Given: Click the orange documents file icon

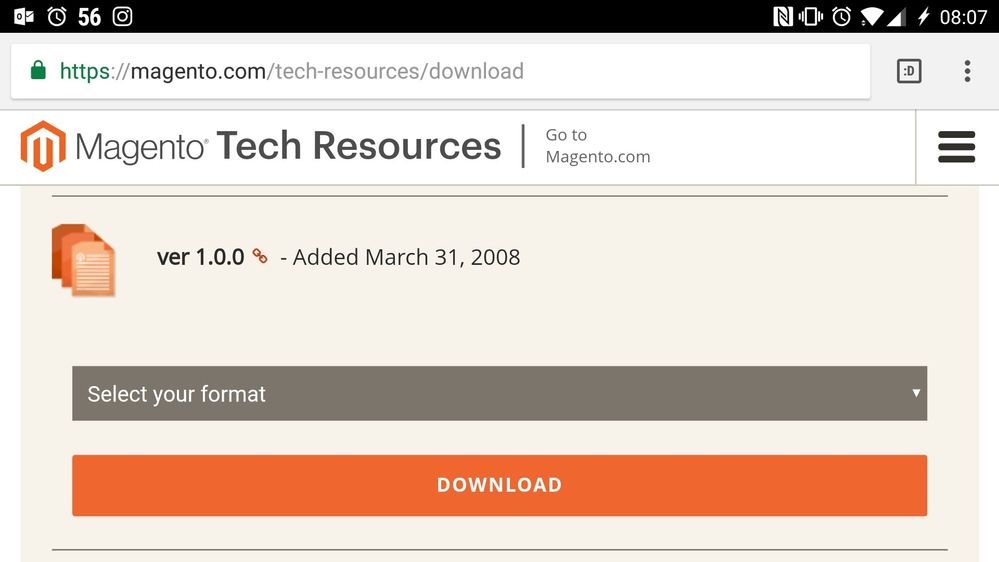Looking at the screenshot, I should 83,260.
